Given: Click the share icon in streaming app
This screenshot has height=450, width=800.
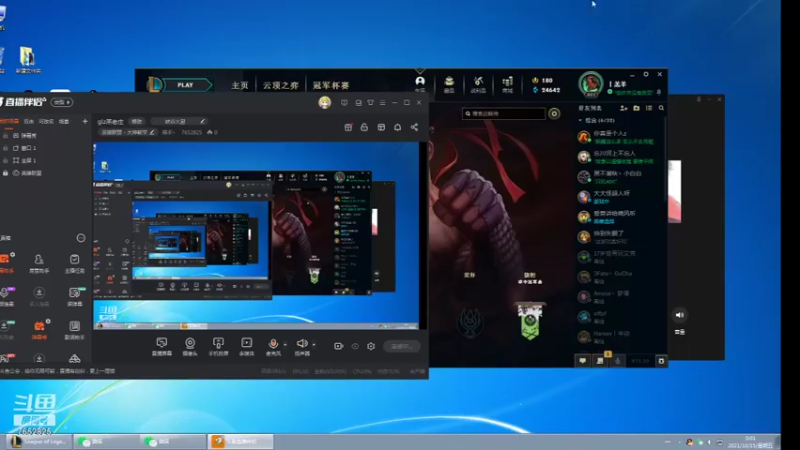Looking at the screenshot, I should click(414, 127).
